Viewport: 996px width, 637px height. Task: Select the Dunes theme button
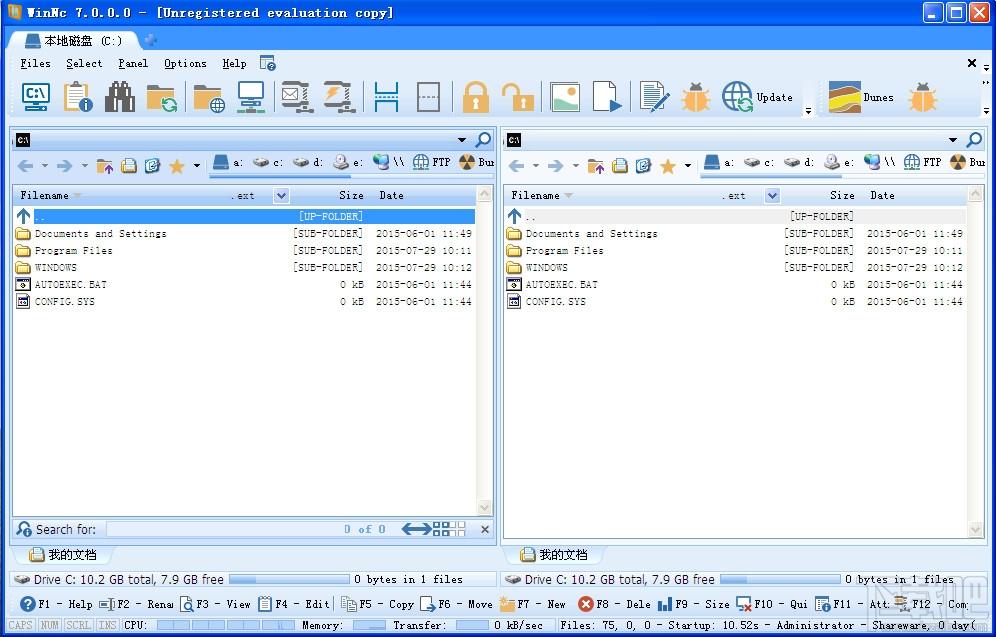coord(861,97)
